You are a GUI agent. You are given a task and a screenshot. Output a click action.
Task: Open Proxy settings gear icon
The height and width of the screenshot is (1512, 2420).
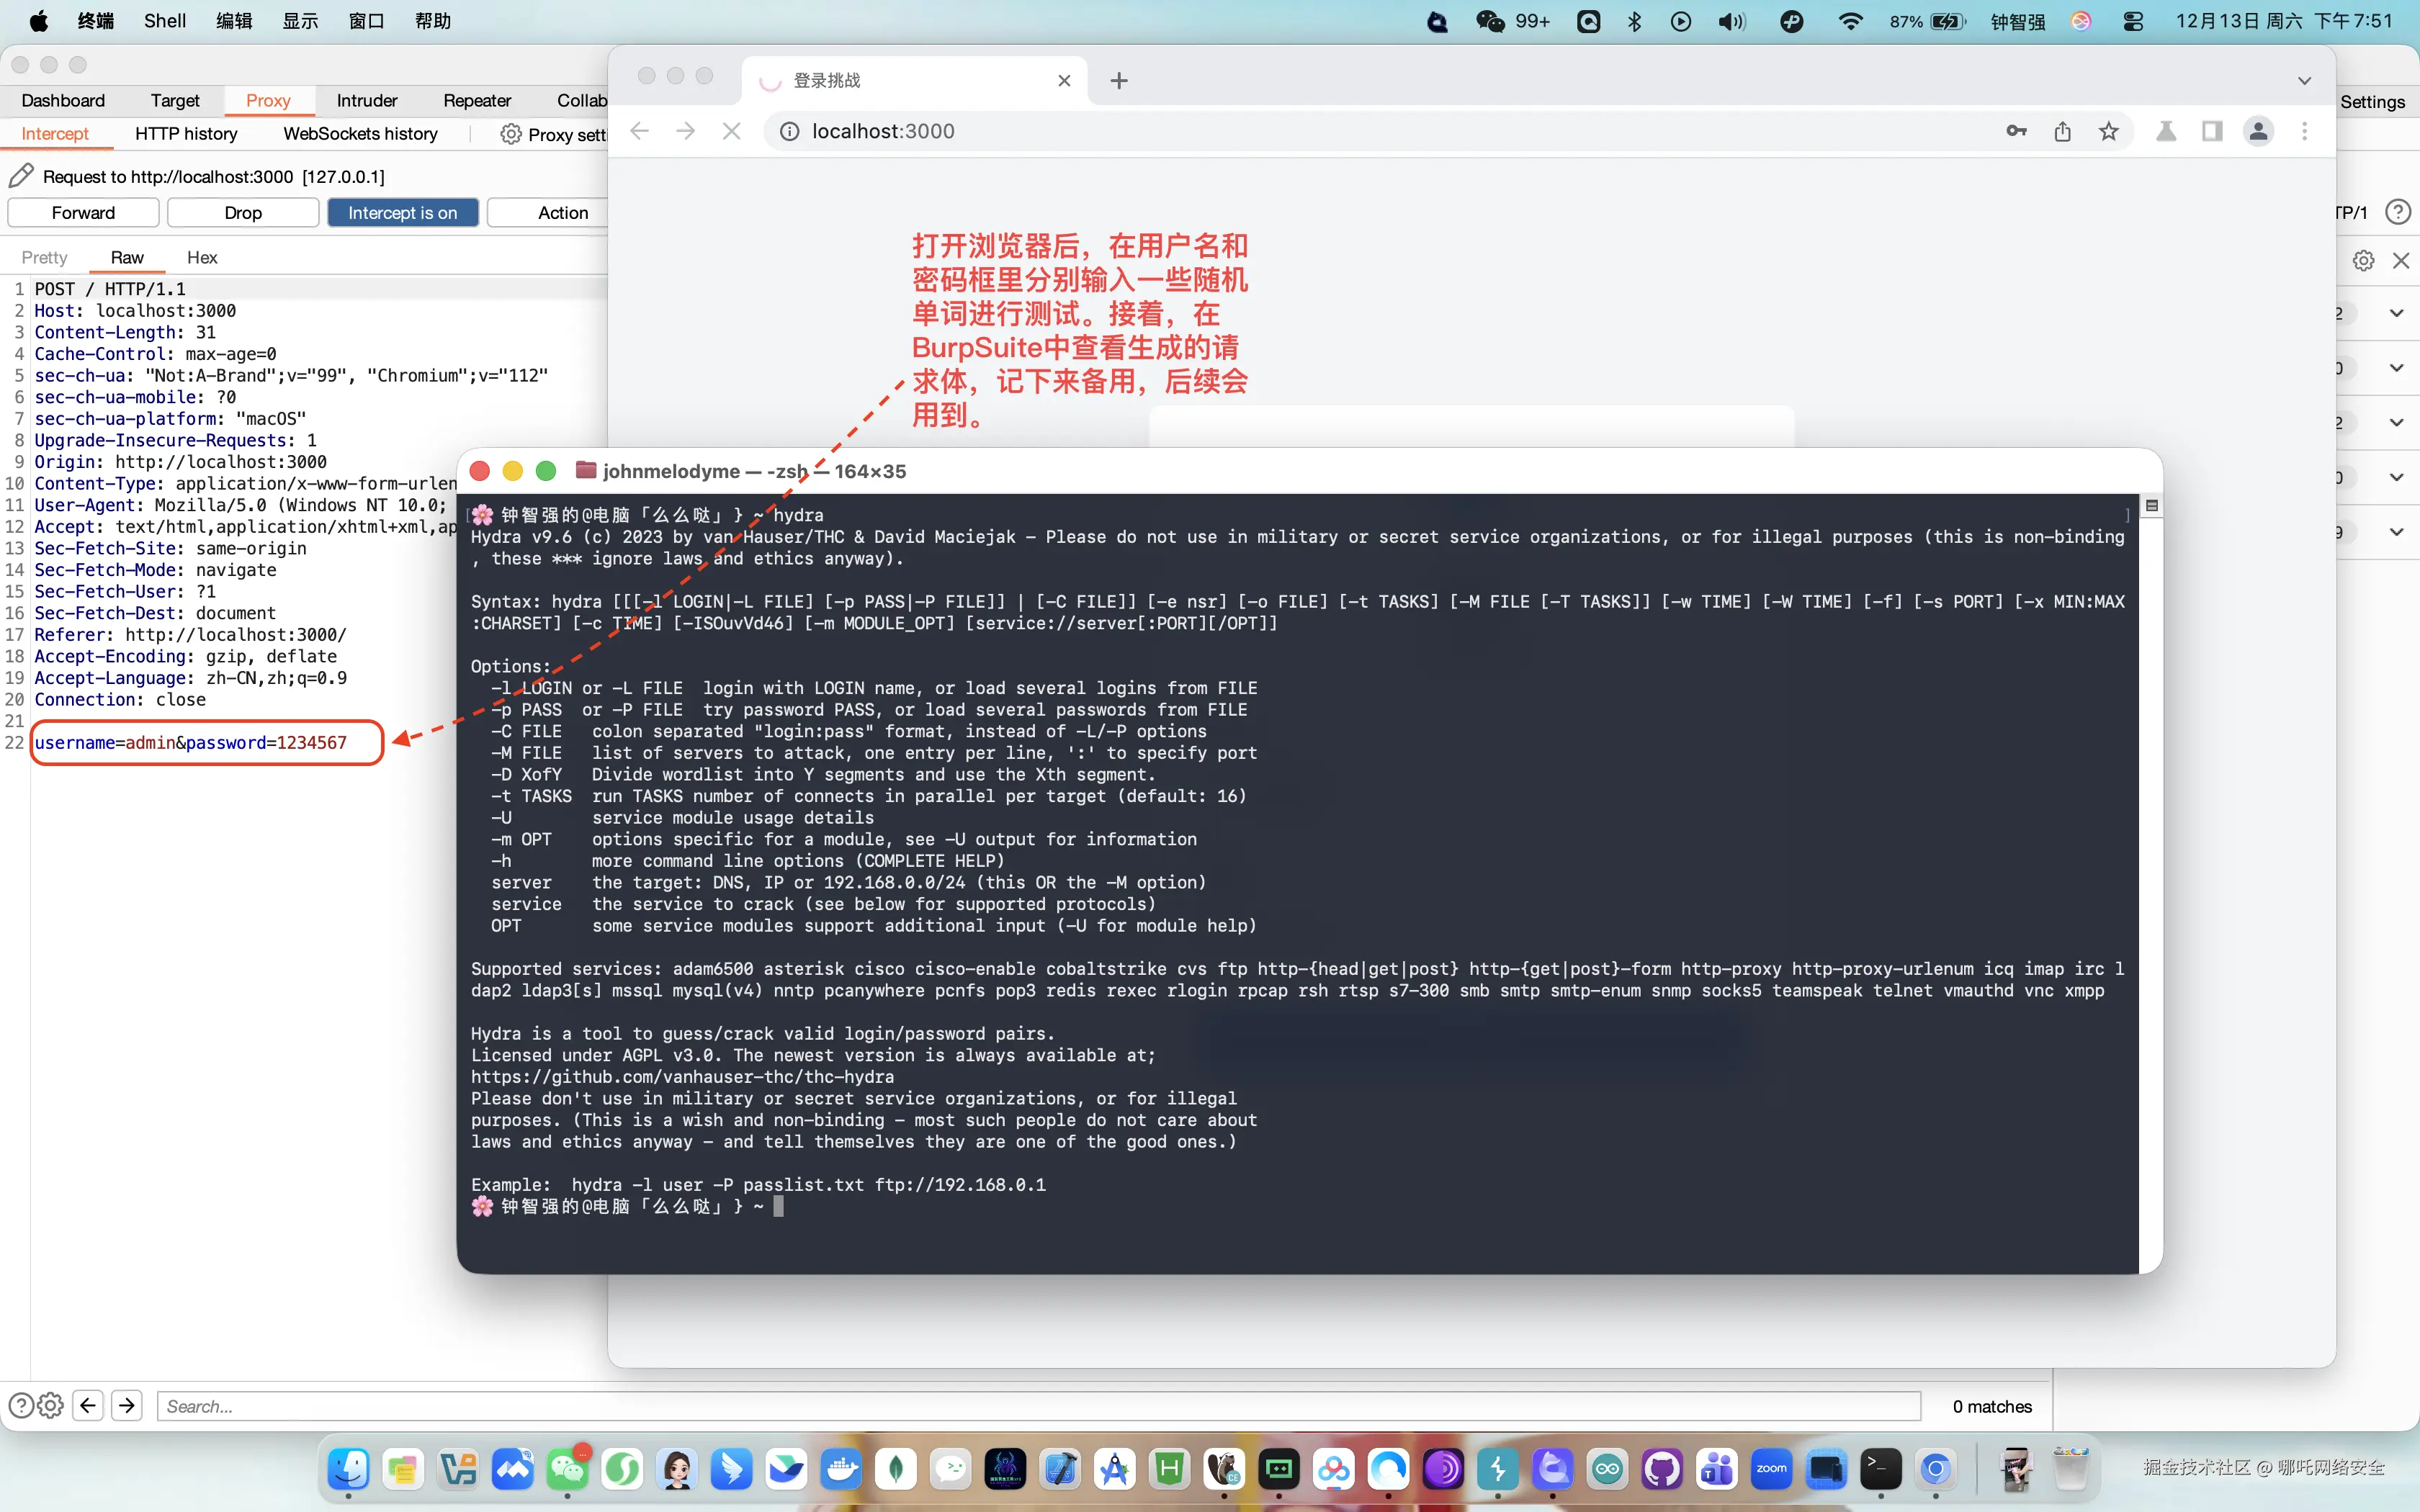511,134
